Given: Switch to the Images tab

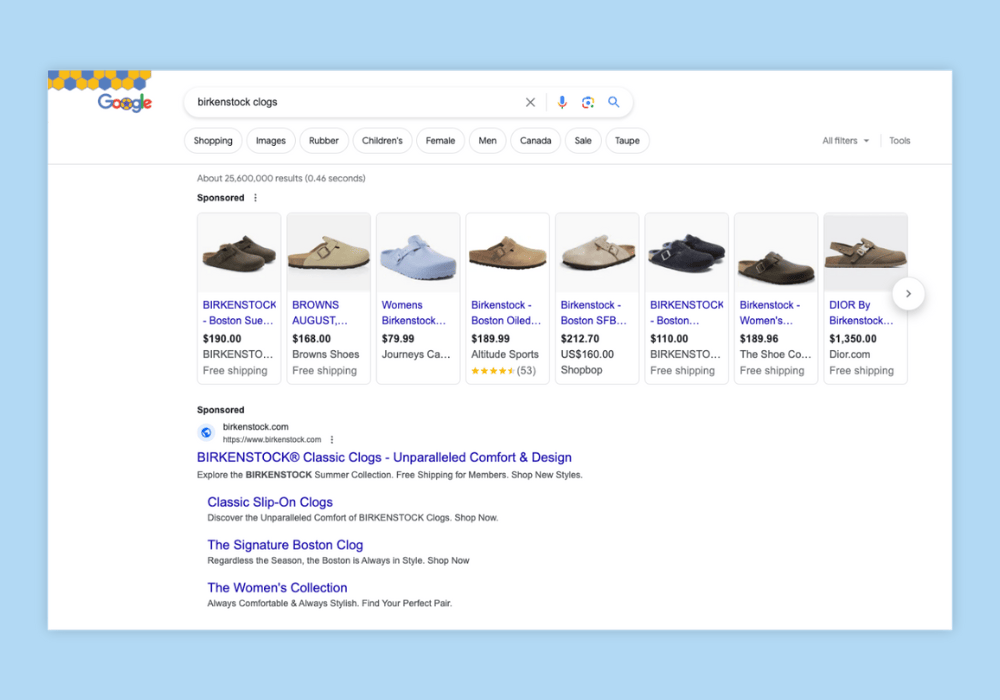Looking at the screenshot, I should point(270,140).
